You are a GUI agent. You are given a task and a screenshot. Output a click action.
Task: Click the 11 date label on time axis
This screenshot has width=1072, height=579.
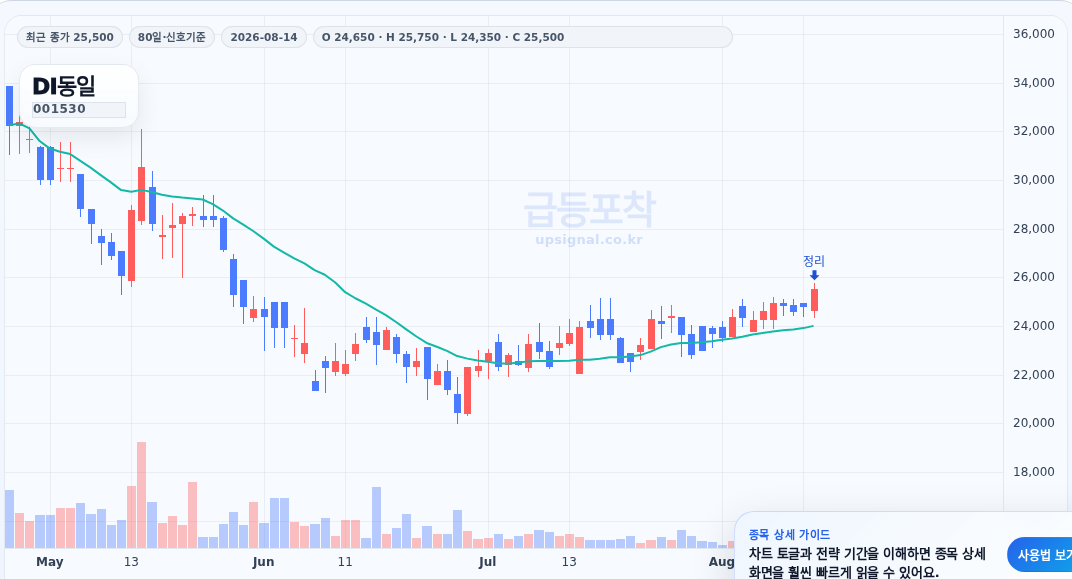click(x=345, y=562)
